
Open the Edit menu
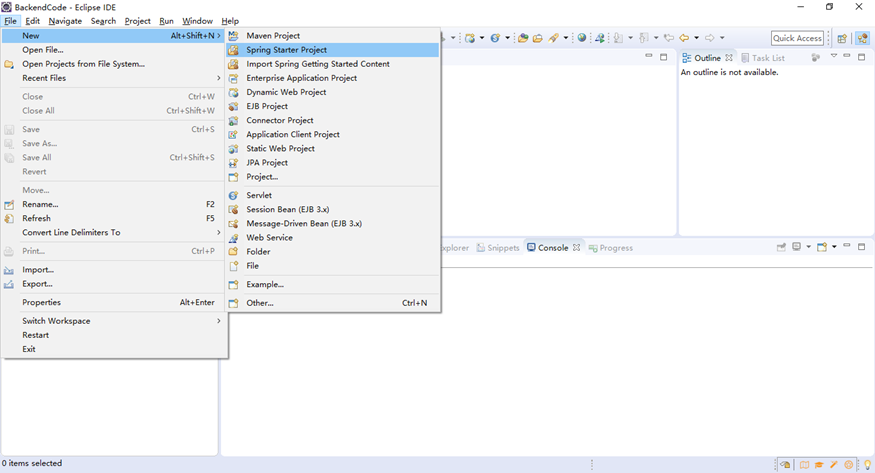[x=32, y=21]
